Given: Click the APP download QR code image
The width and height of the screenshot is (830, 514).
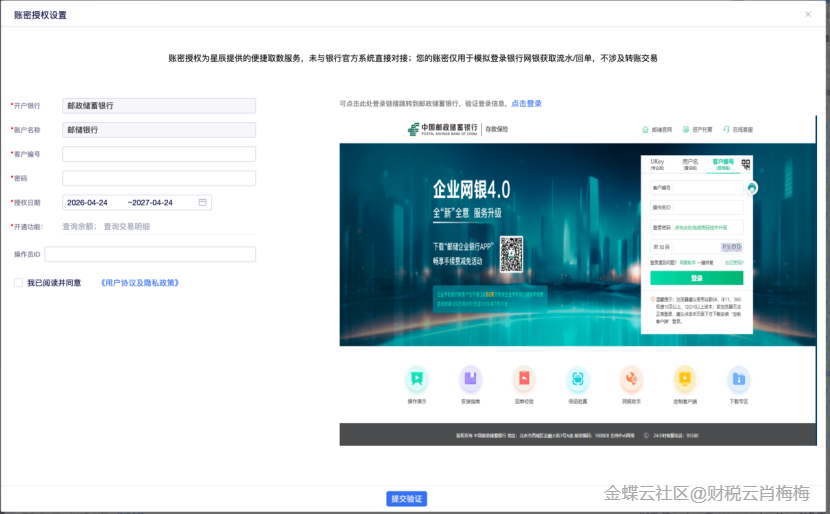Looking at the screenshot, I should 511,254.
